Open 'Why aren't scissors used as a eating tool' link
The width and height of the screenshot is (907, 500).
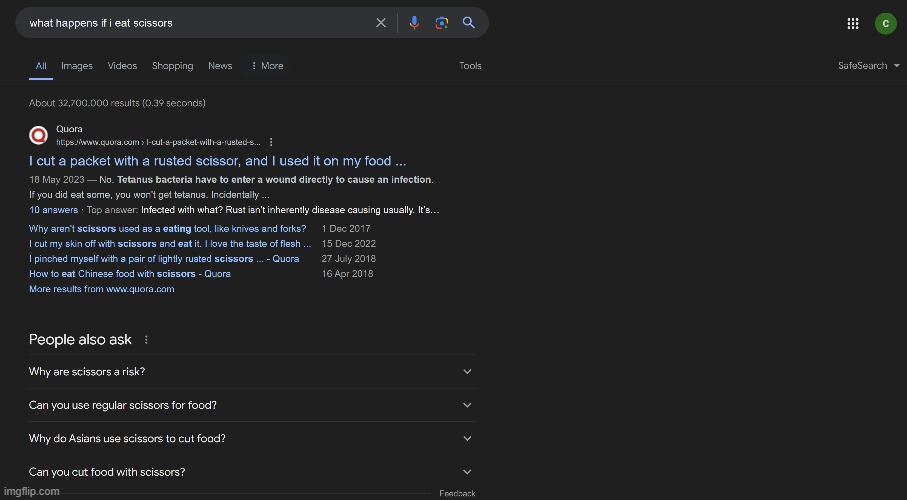click(168, 229)
